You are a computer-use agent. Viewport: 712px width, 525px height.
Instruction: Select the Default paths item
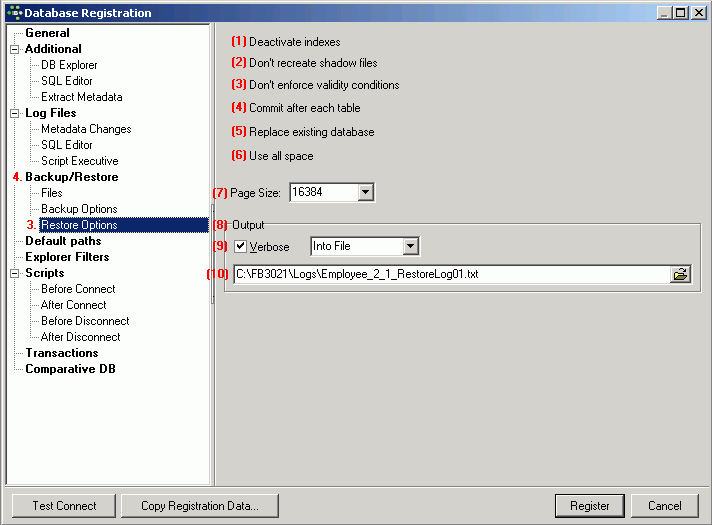pyautogui.click(x=63, y=241)
